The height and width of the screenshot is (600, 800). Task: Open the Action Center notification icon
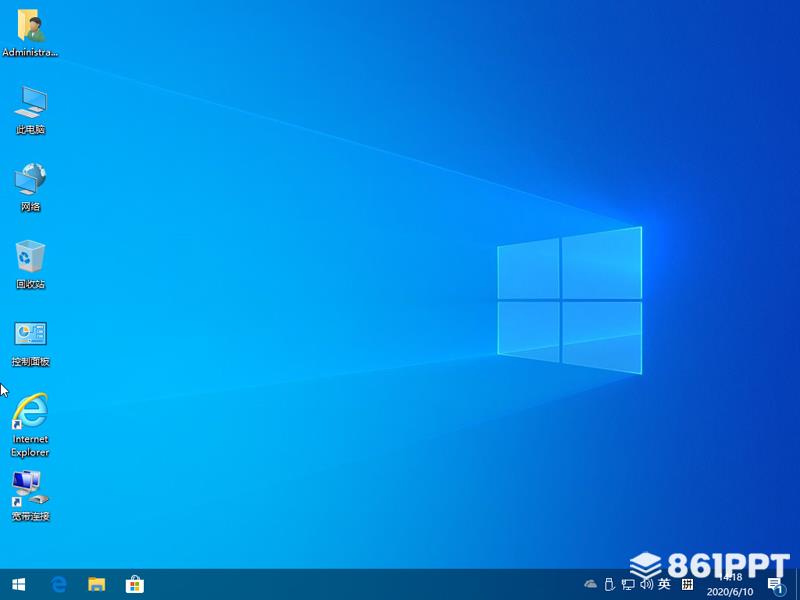pos(776,586)
